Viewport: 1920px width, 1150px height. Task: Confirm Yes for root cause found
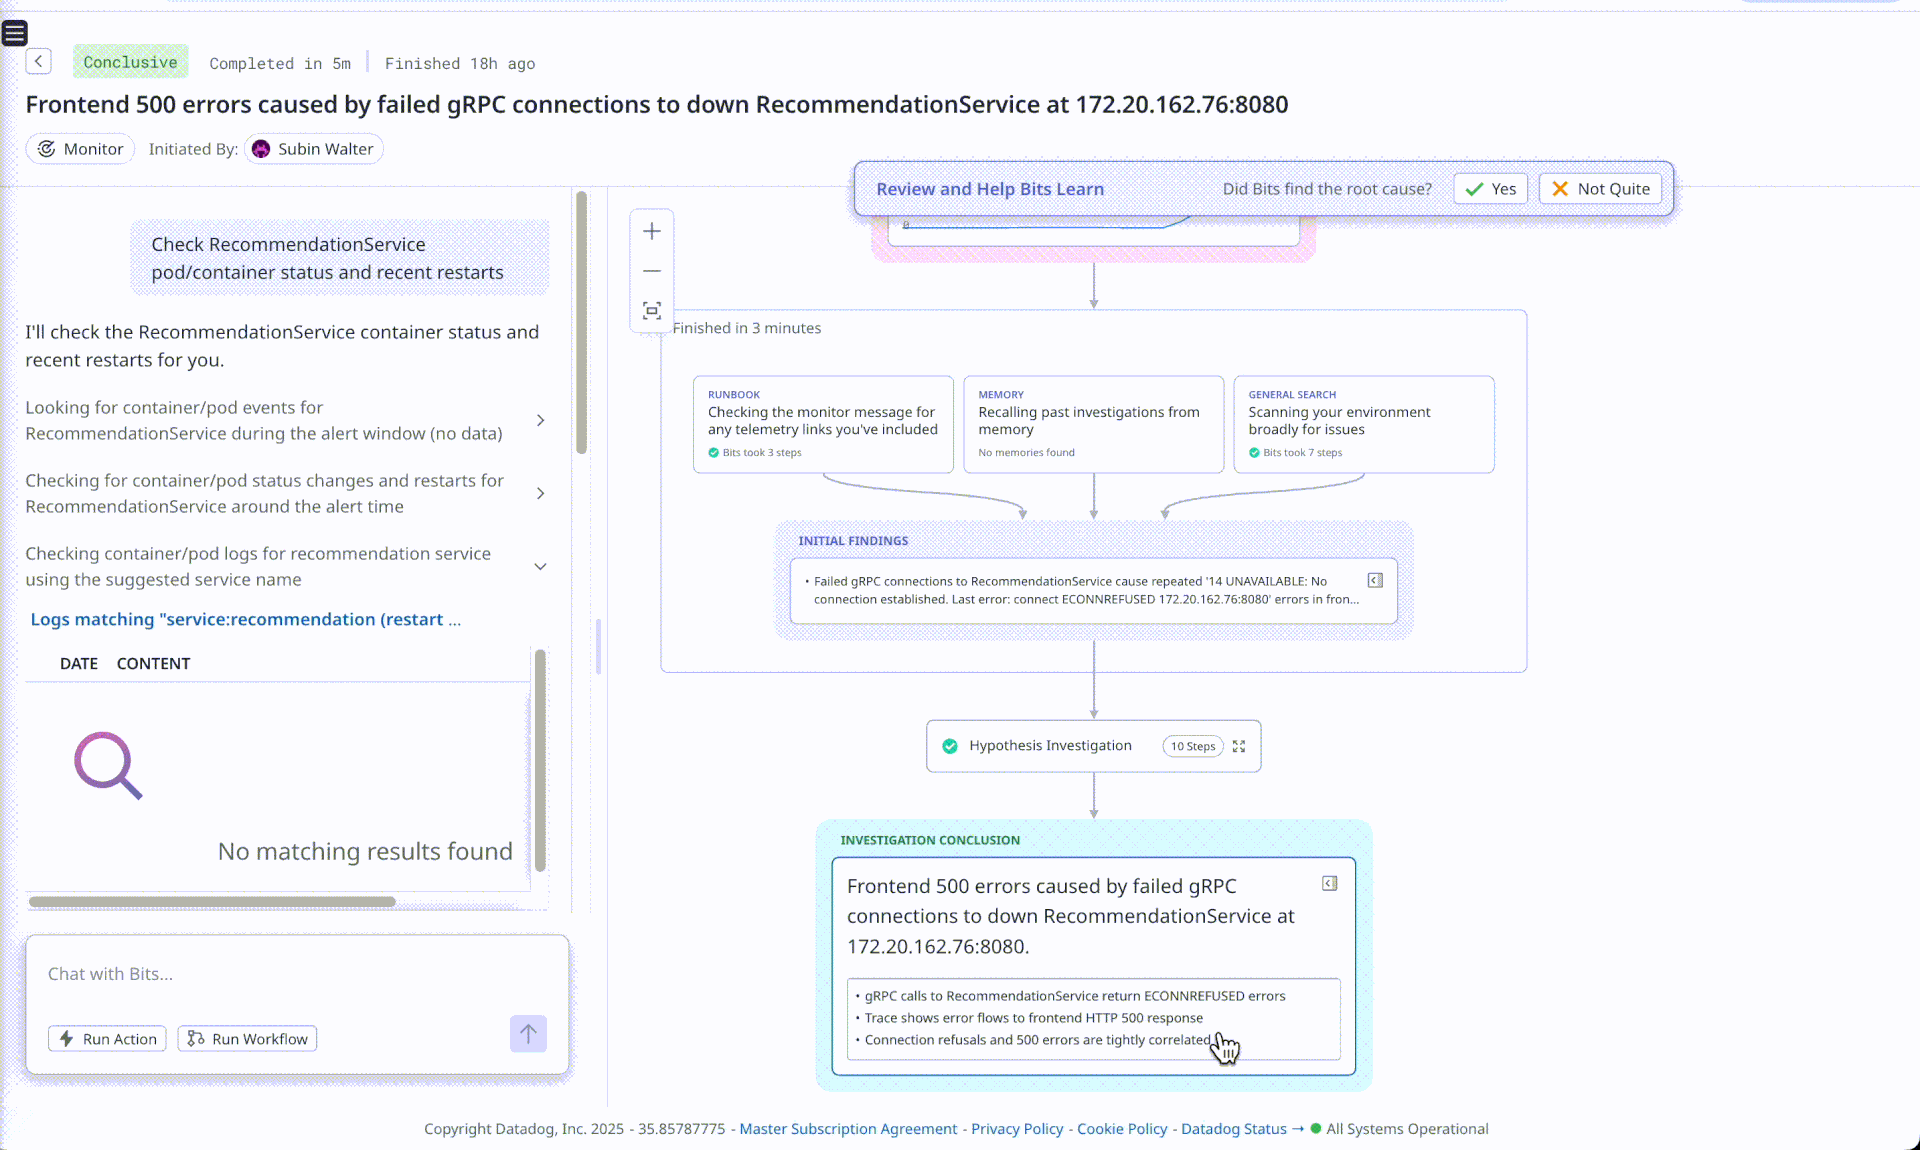1490,189
